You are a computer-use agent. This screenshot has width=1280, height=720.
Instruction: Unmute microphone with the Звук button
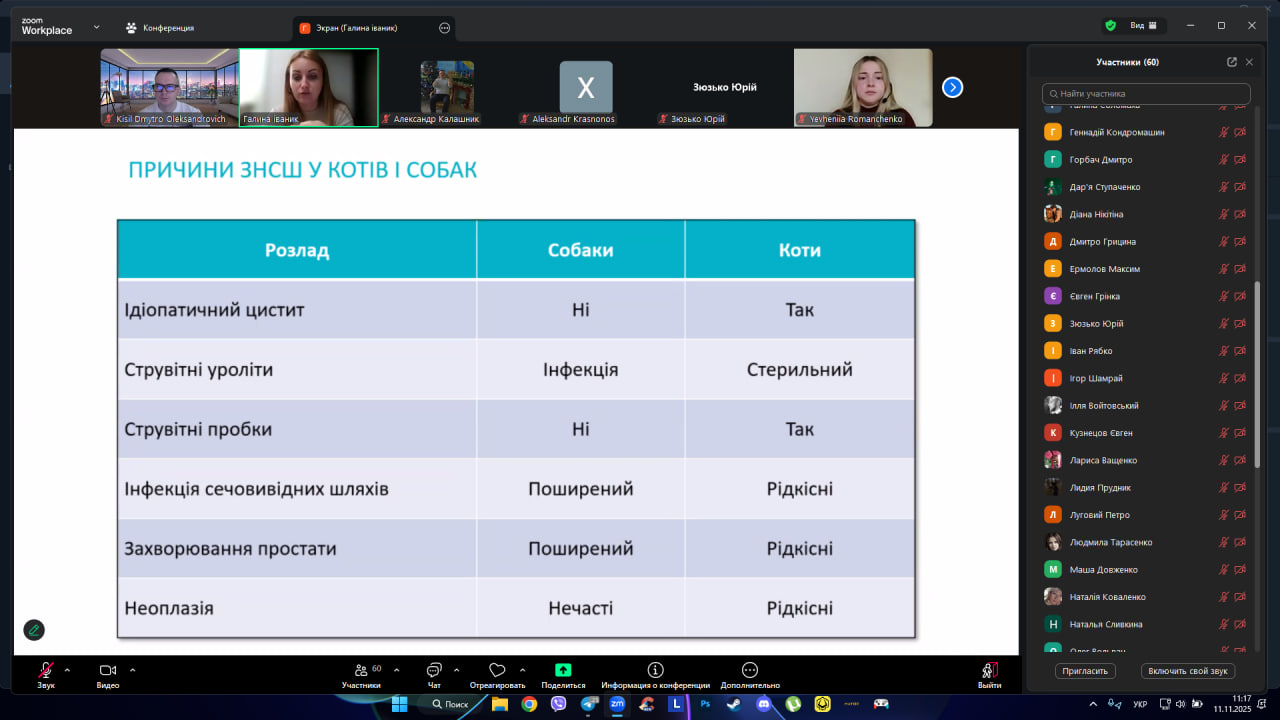(x=46, y=670)
